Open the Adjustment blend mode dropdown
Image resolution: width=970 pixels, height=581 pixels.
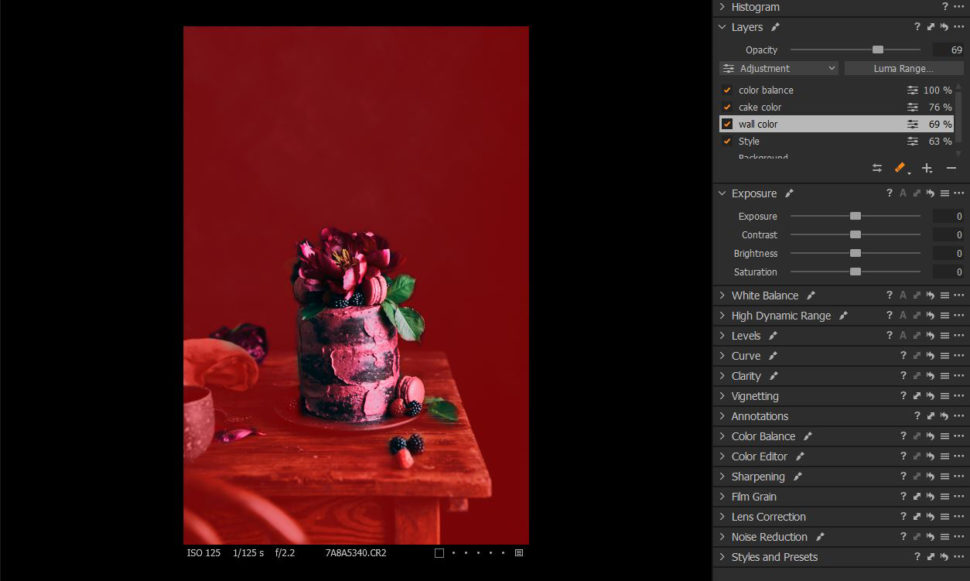(x=778, y=68)
